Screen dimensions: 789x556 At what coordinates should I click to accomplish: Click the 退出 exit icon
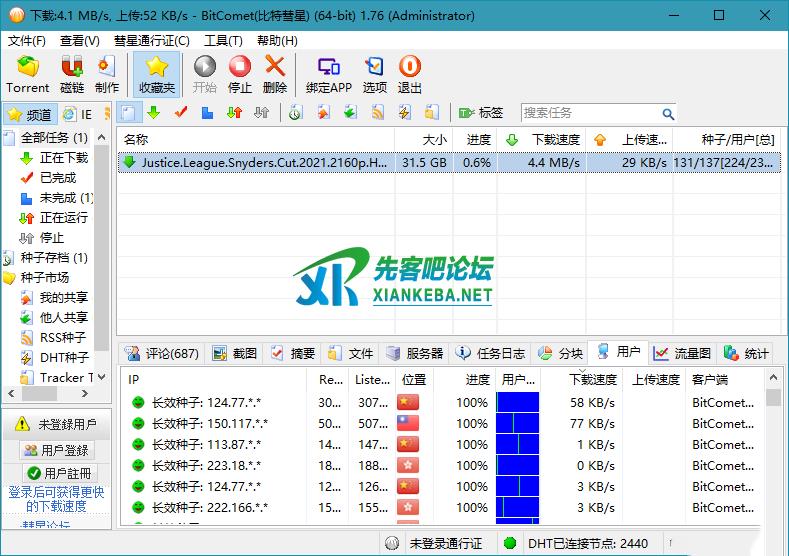(x=410, y=74)
